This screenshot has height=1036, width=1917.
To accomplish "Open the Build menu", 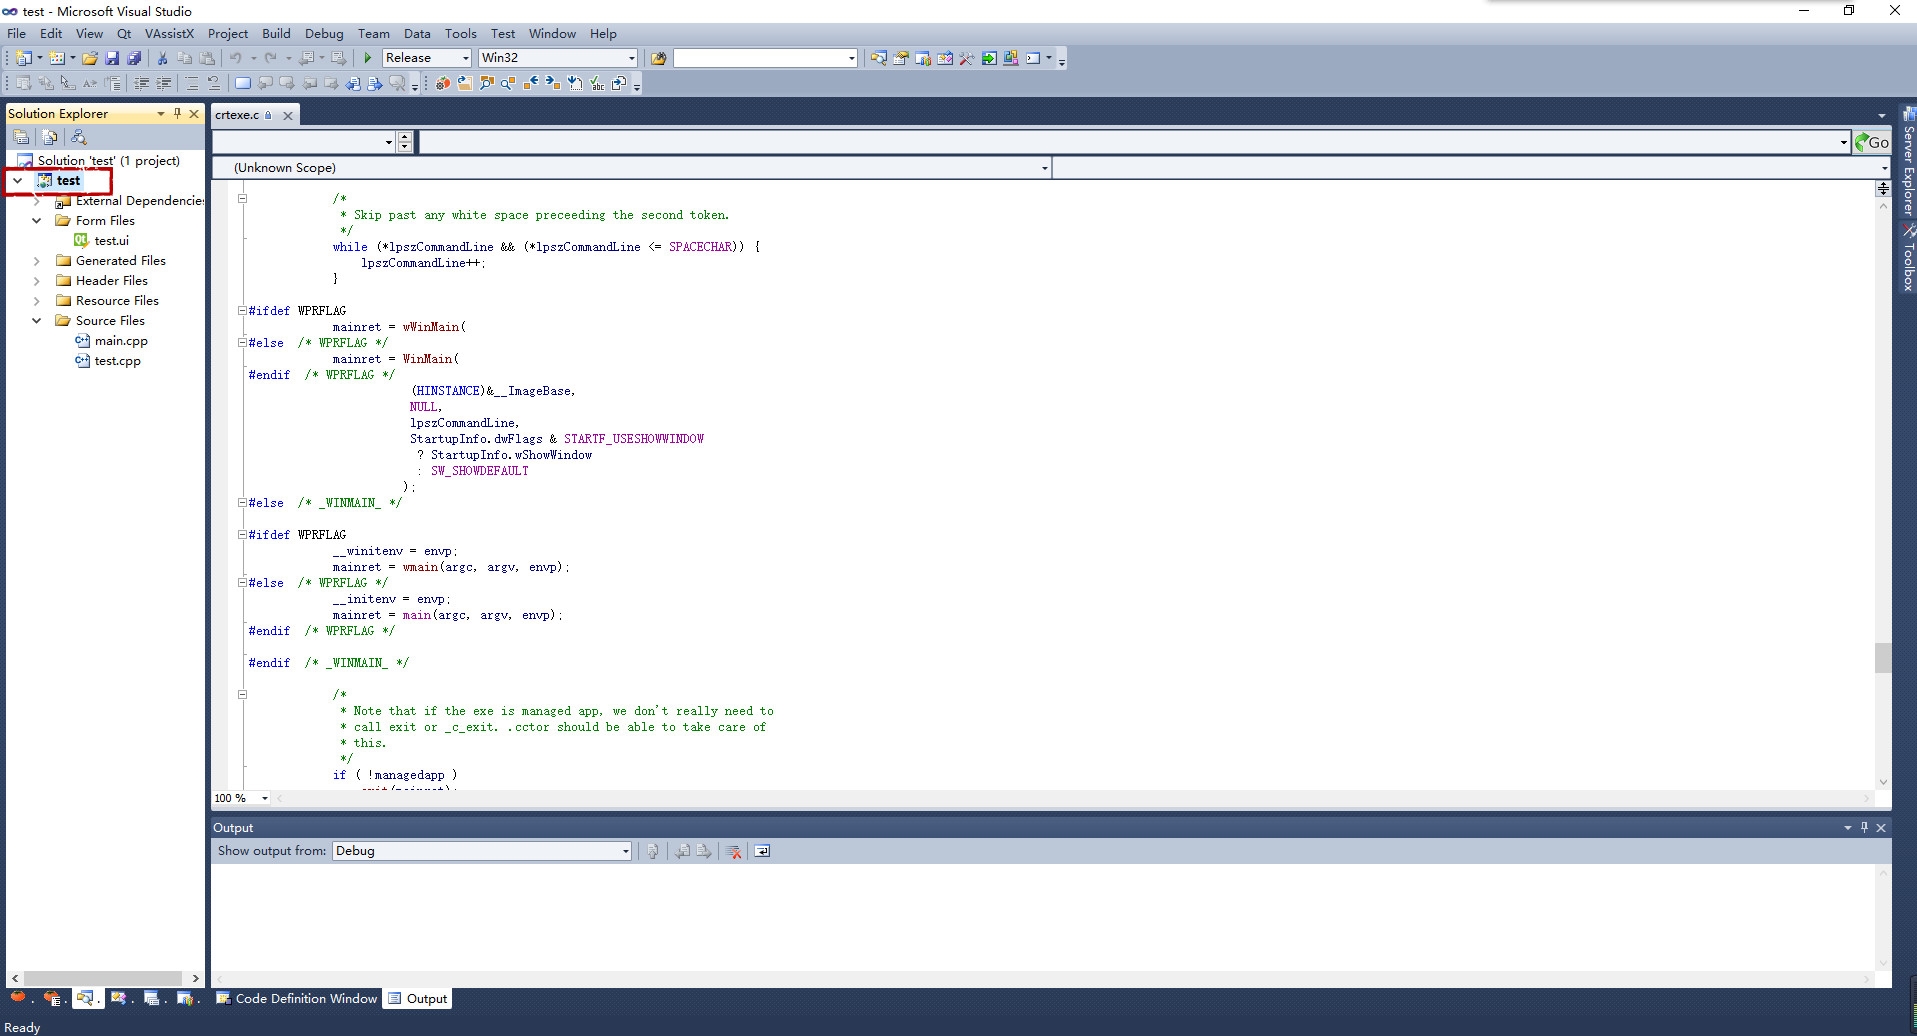I will [x=276, y=33].
